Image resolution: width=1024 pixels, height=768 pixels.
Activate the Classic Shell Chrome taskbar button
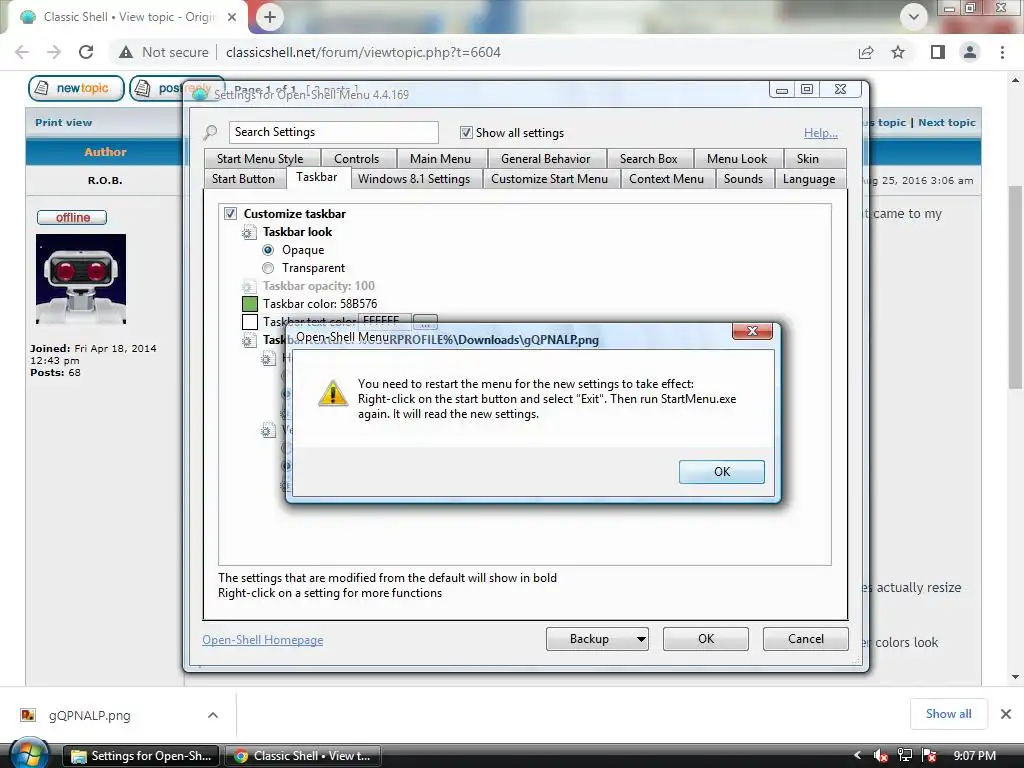coord(303,756)
